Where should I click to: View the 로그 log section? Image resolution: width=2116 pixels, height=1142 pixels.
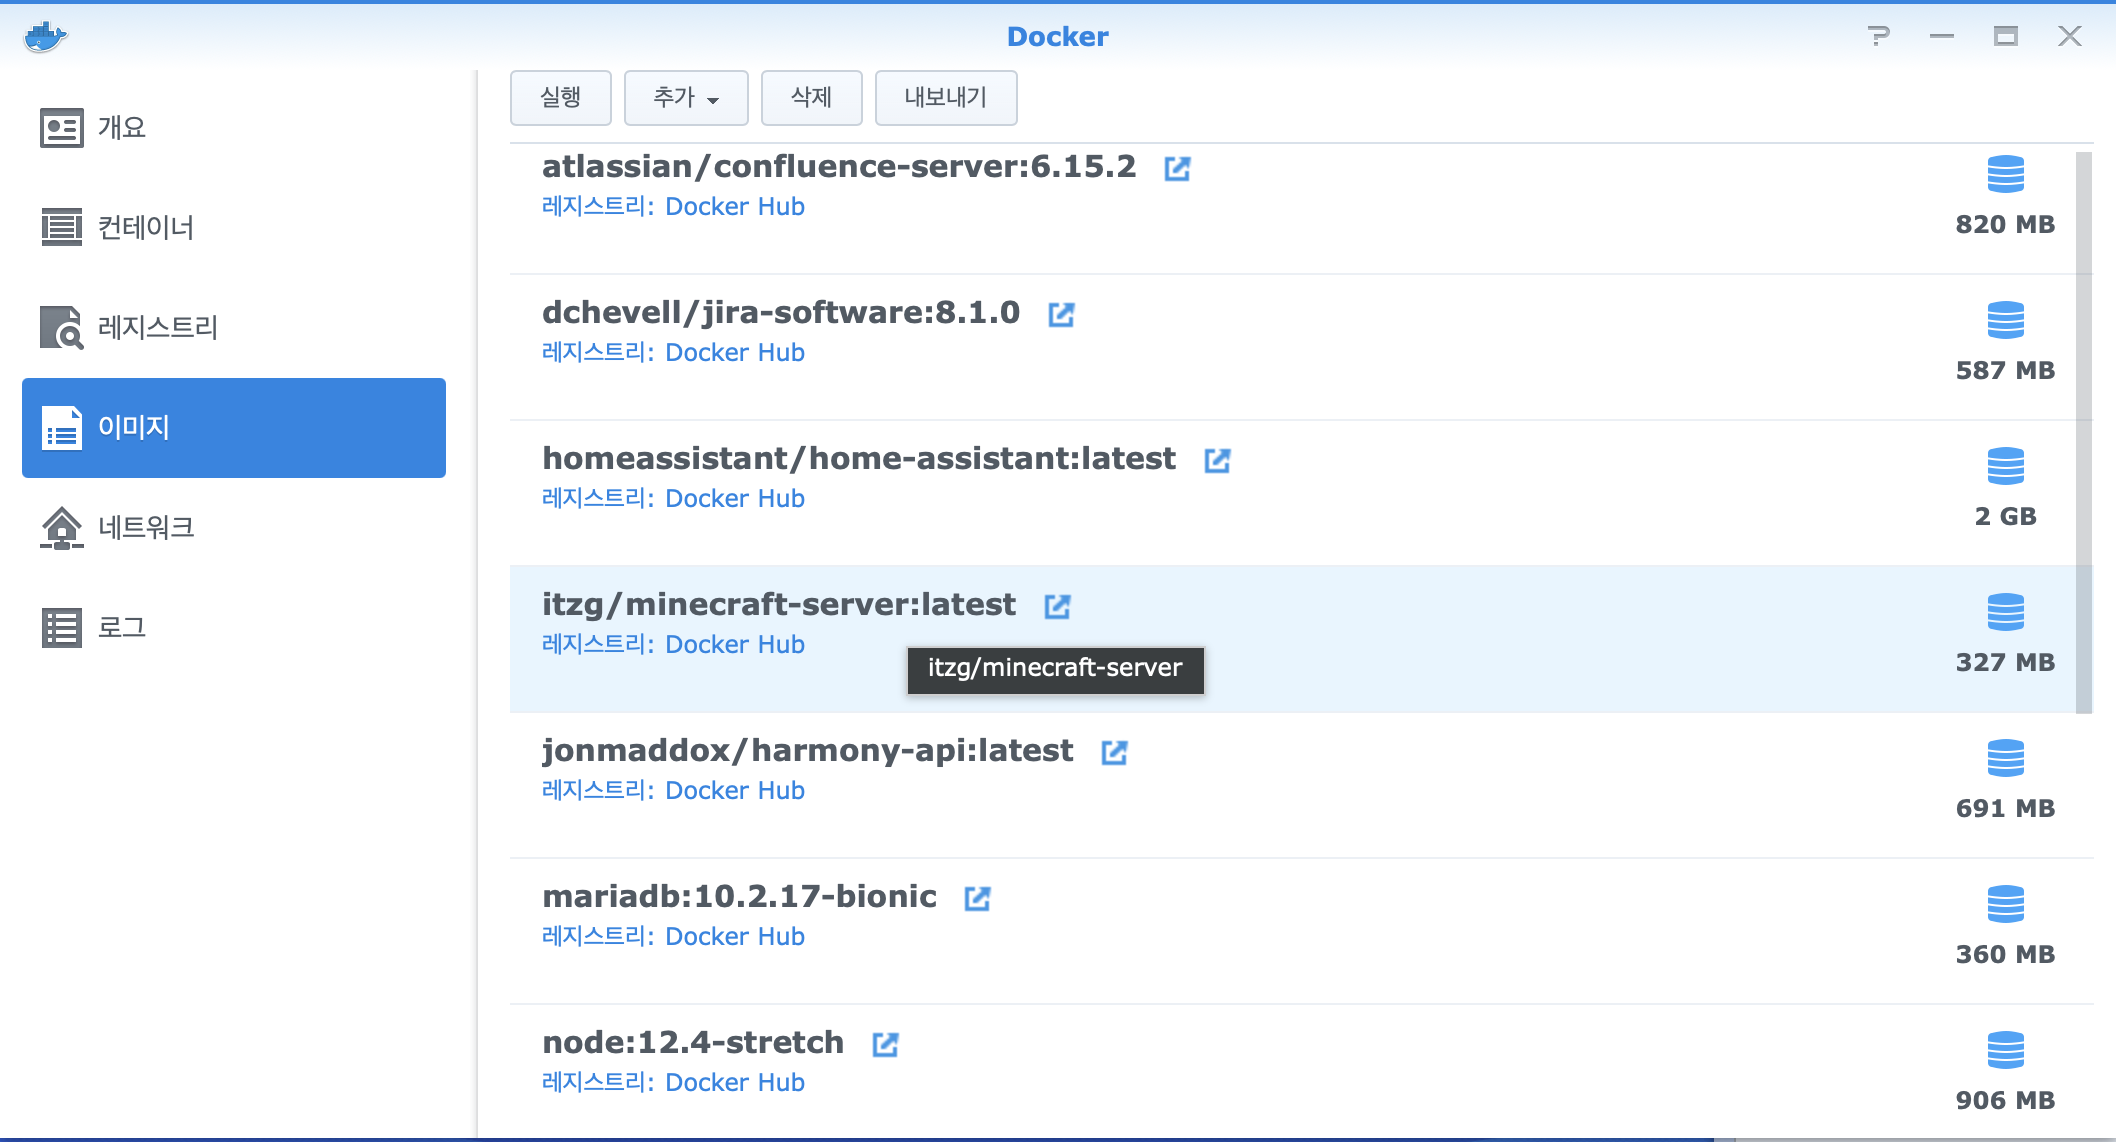click(122, 628)
